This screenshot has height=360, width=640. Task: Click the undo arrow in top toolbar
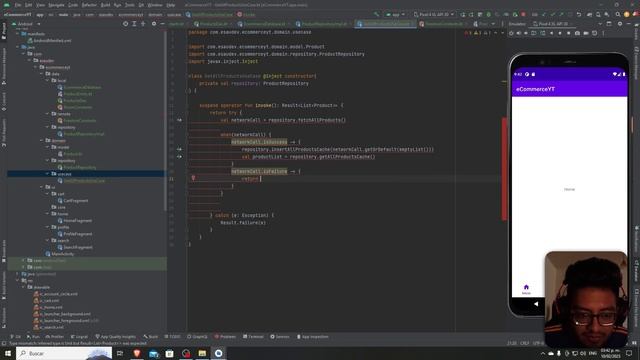pos(578,14)
